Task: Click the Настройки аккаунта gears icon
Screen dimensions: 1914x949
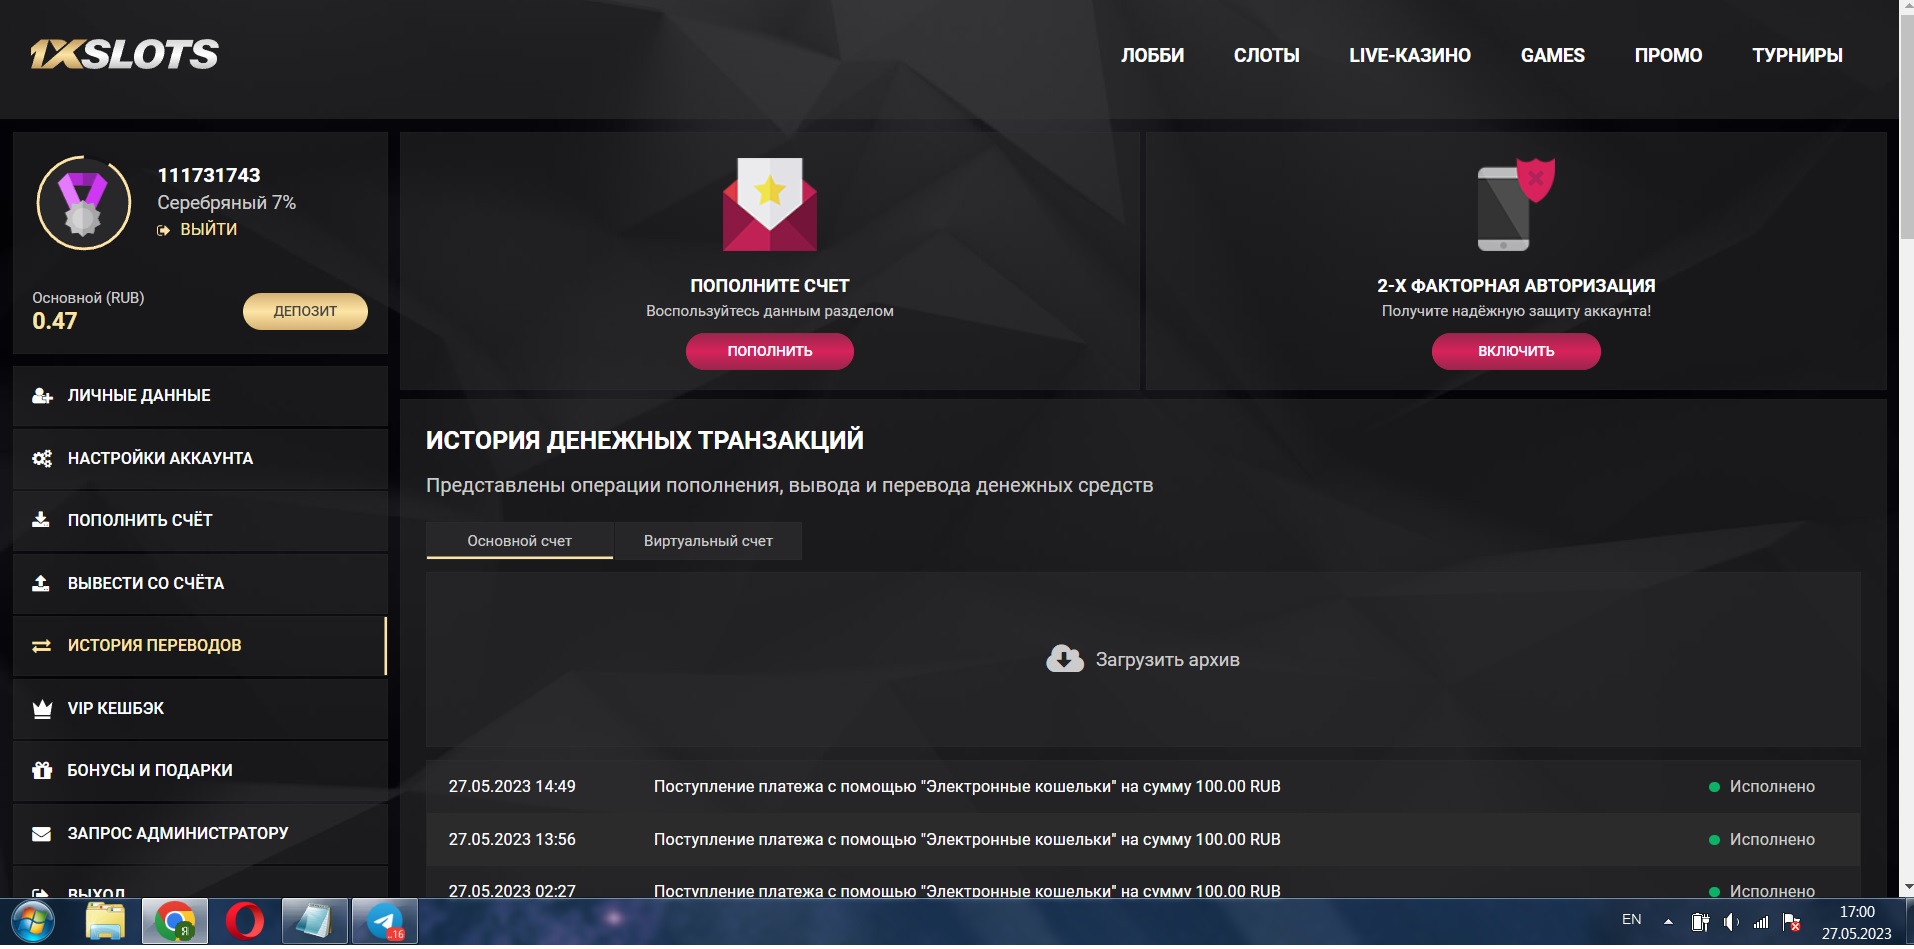Action: tap(40, 458)
